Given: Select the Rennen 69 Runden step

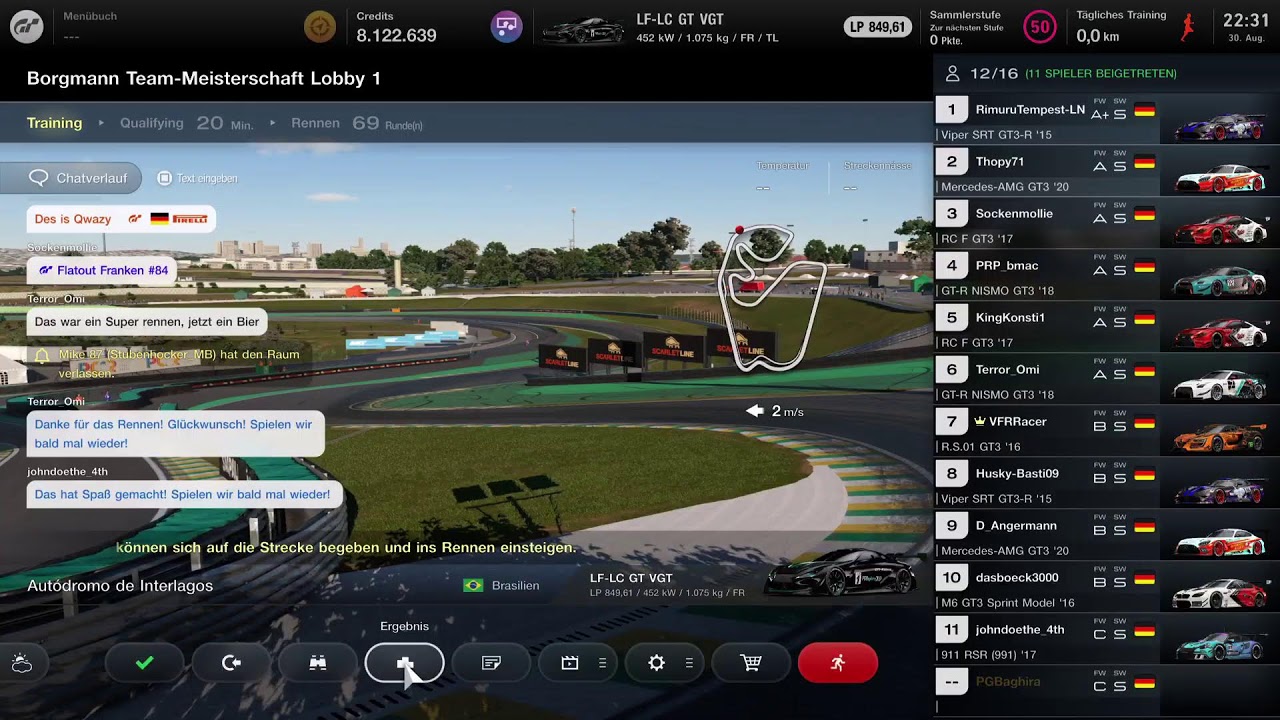Looking at the screenshot, I should tap(356, 123).
